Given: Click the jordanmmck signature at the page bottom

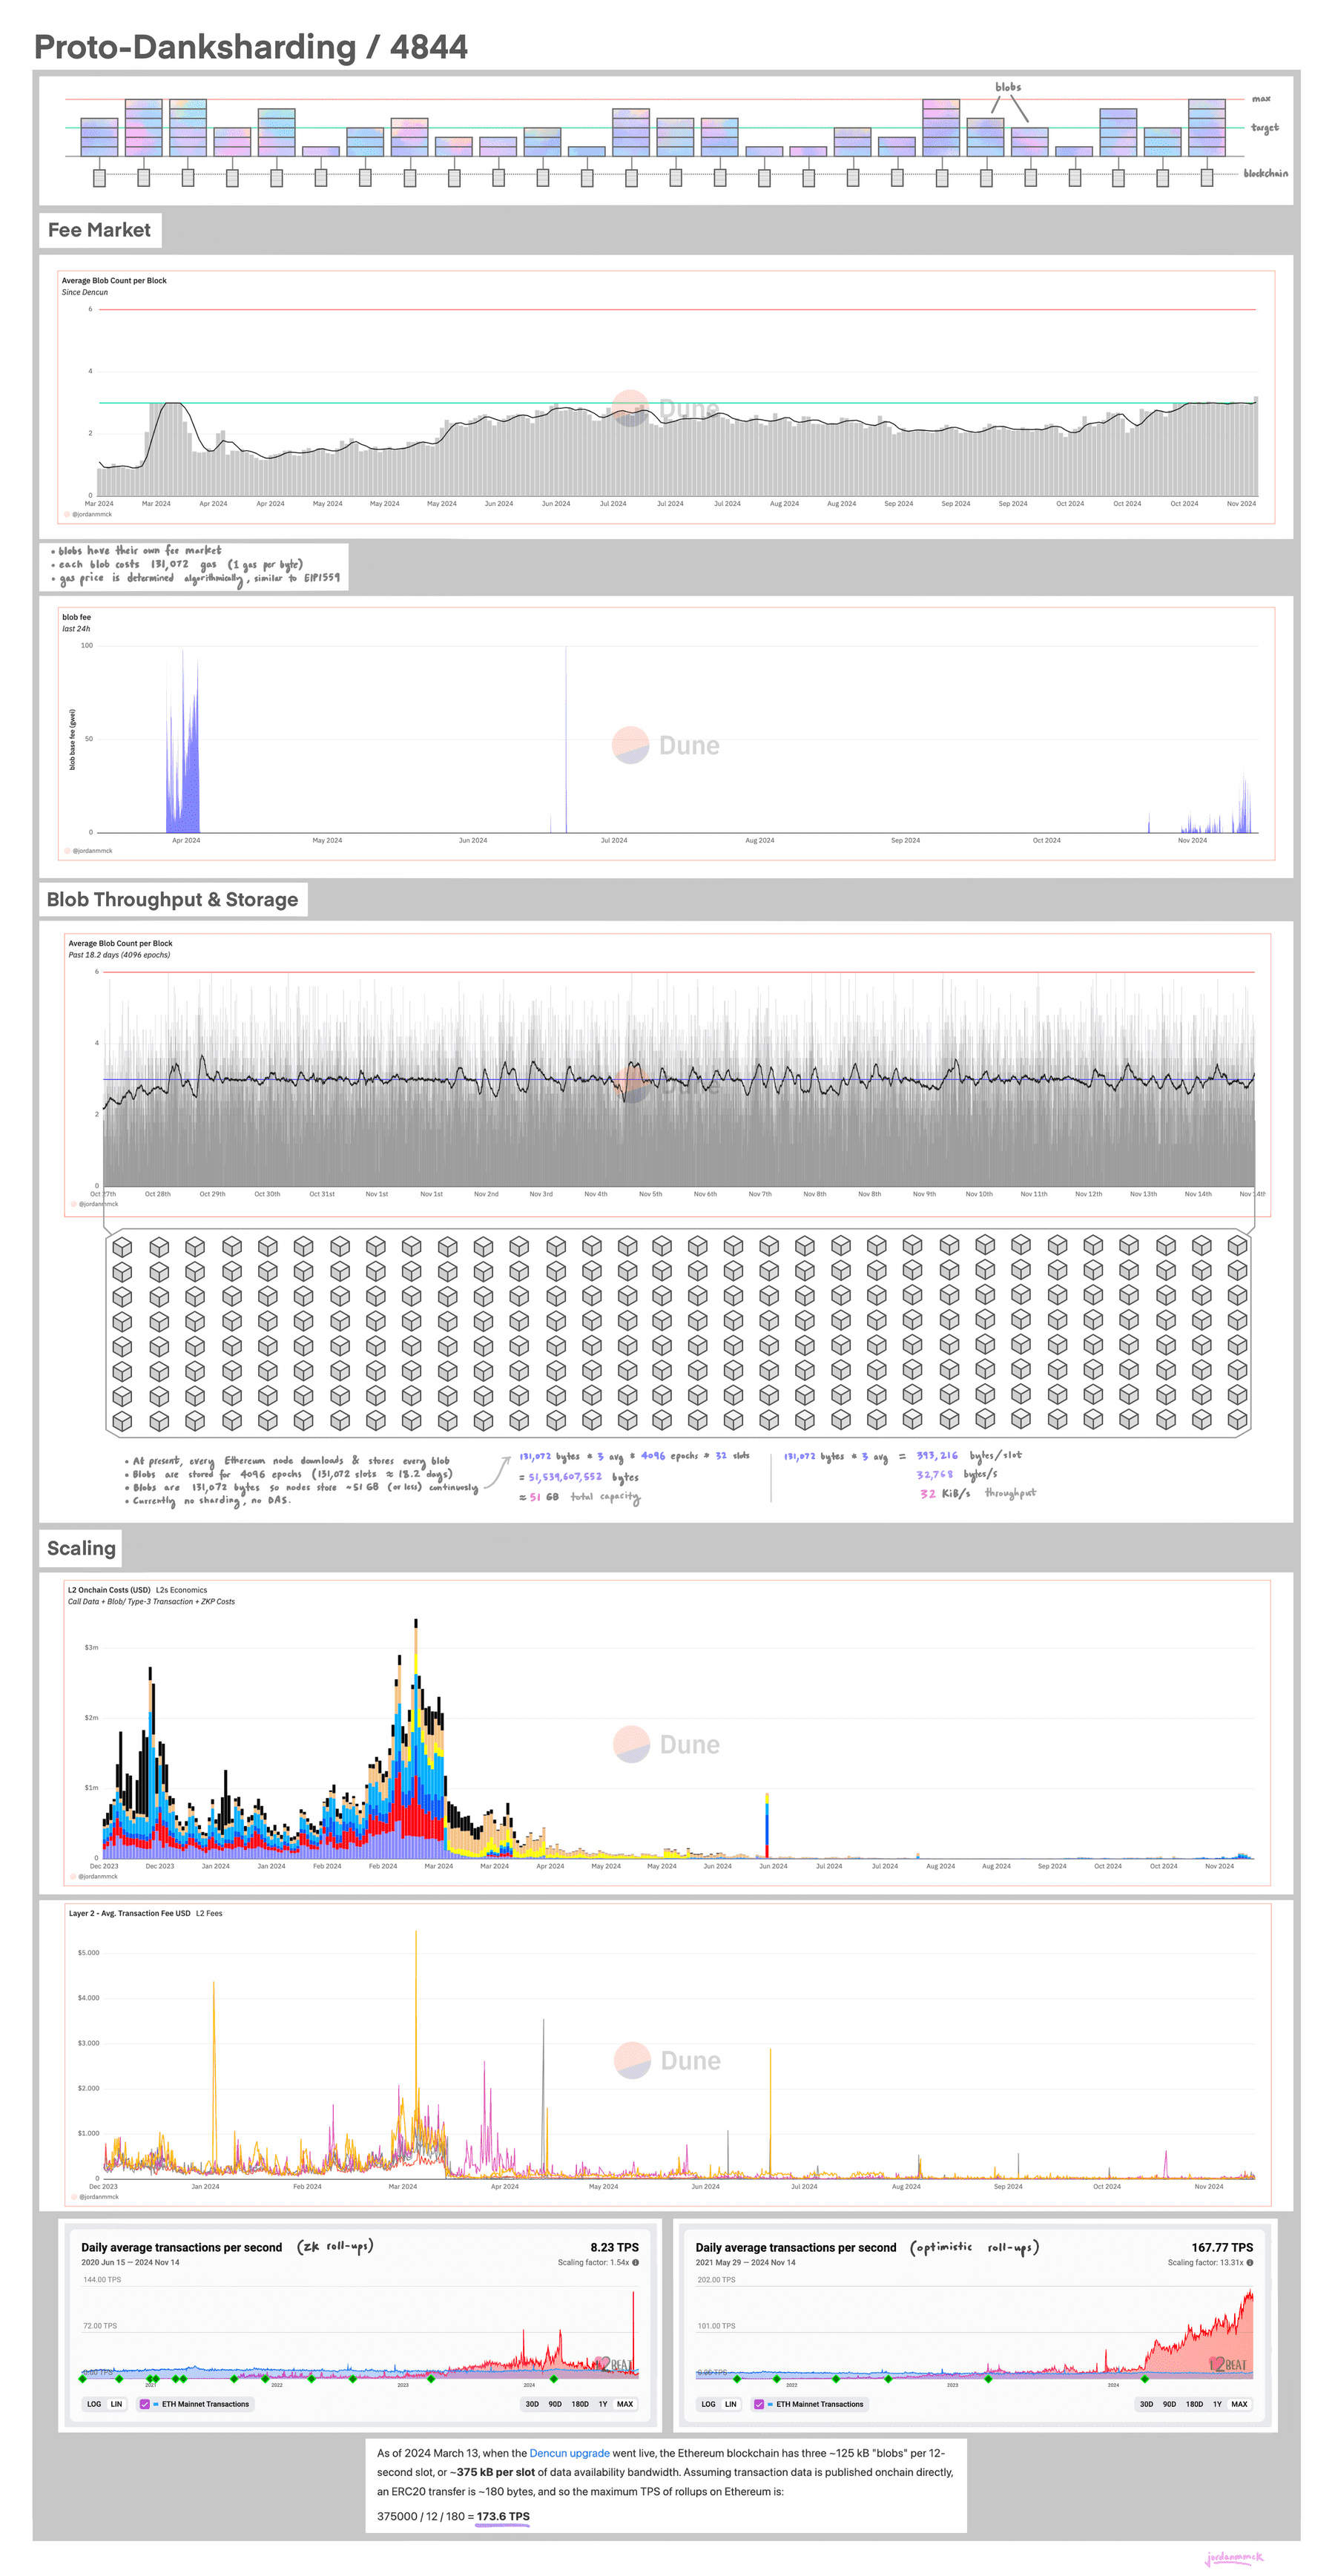Looking at the screenshot, I should [1234, 2558].
